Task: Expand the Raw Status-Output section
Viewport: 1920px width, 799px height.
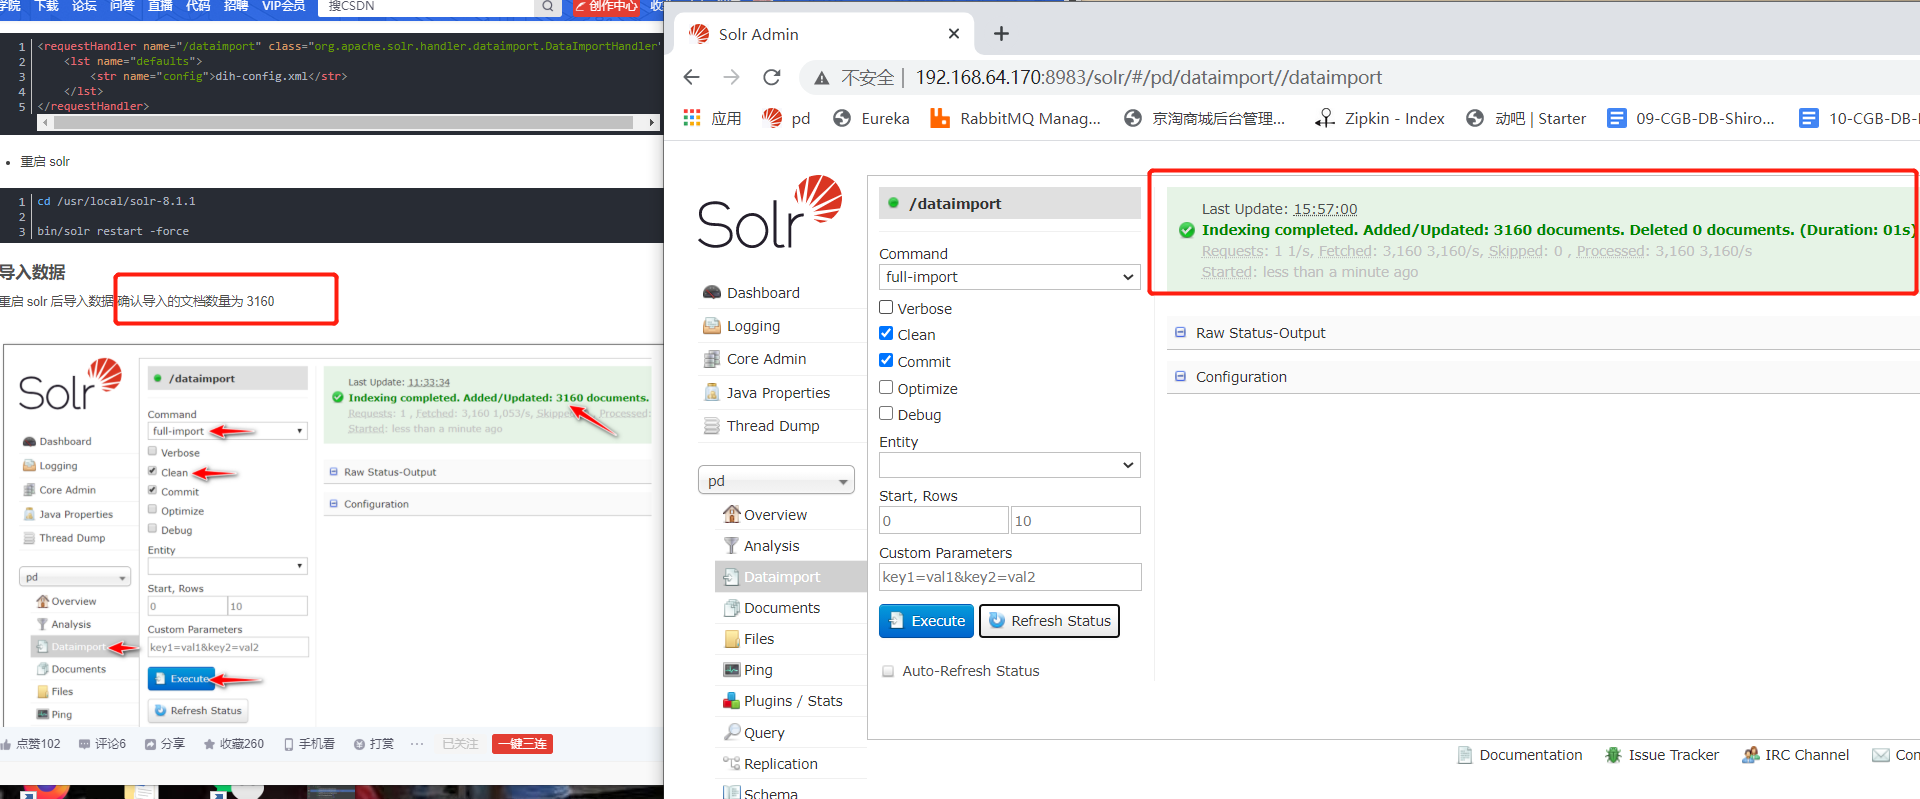Action: pyautogui.click(x=1259, y=333)
